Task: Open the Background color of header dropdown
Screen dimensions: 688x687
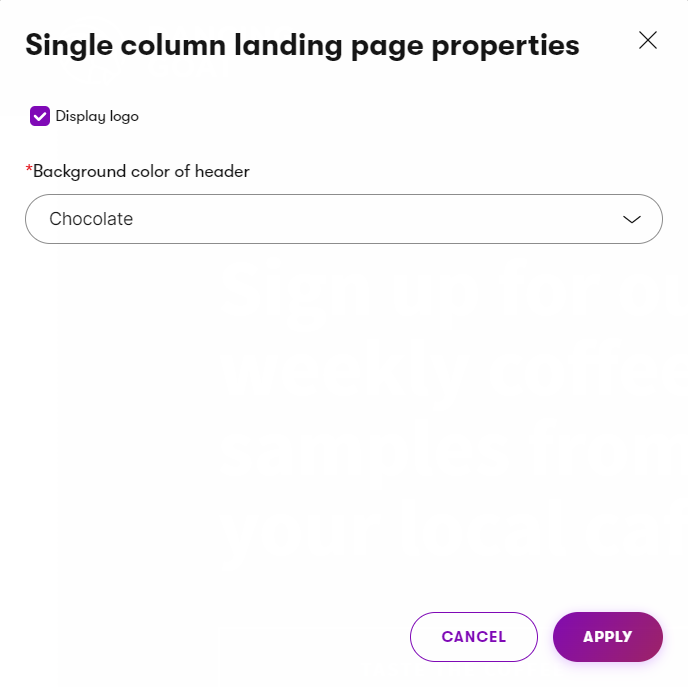Action: coord(343,219)
